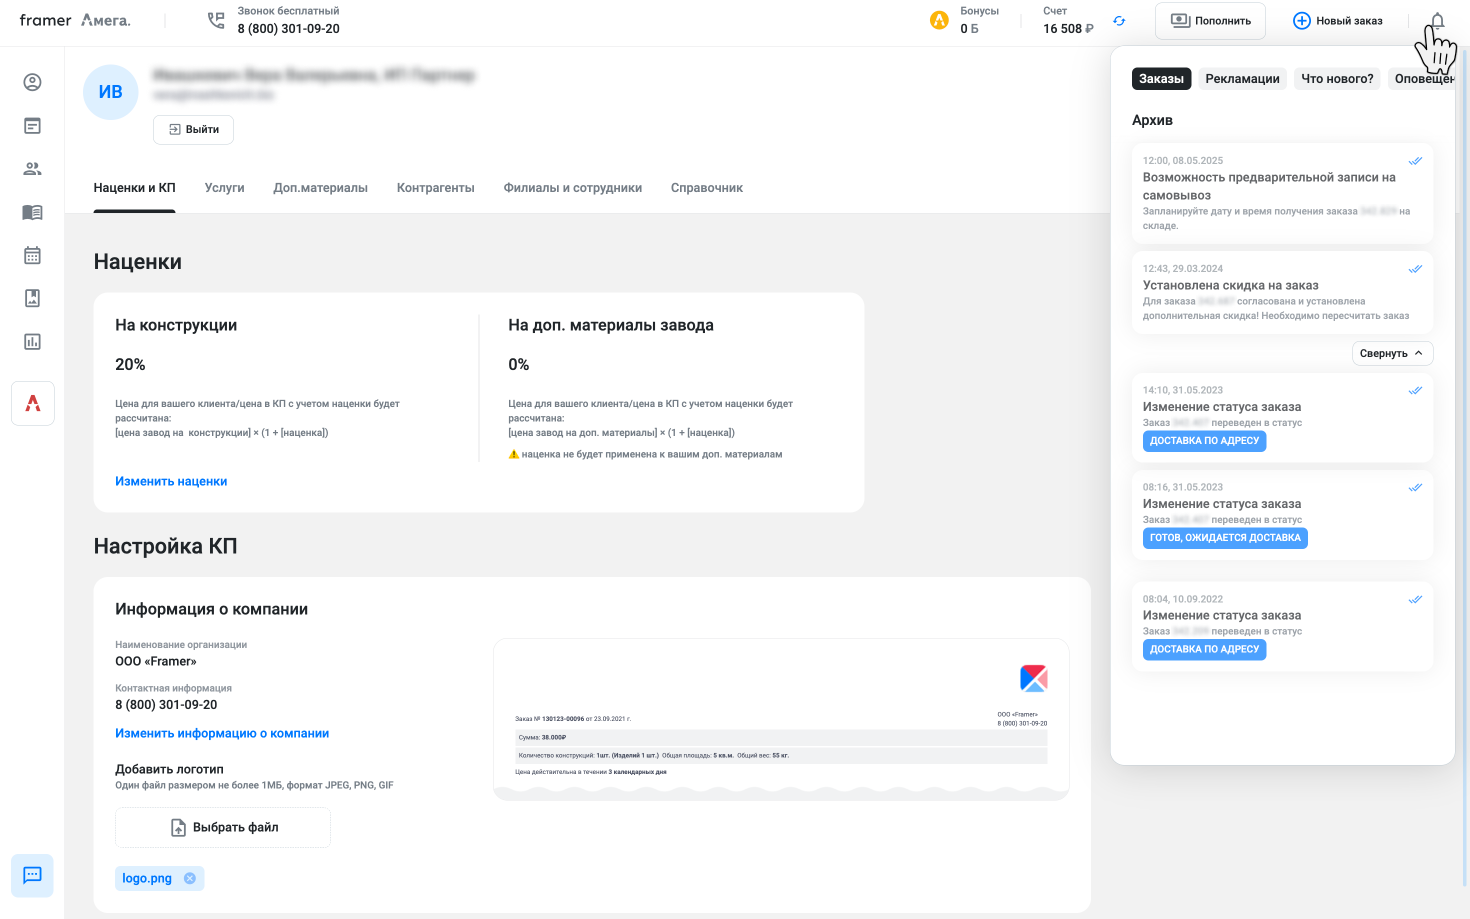Screen dimensions: 1470x919
Task: Open the statistics chart sidebar icon
Action: click(x=32, y=342)
